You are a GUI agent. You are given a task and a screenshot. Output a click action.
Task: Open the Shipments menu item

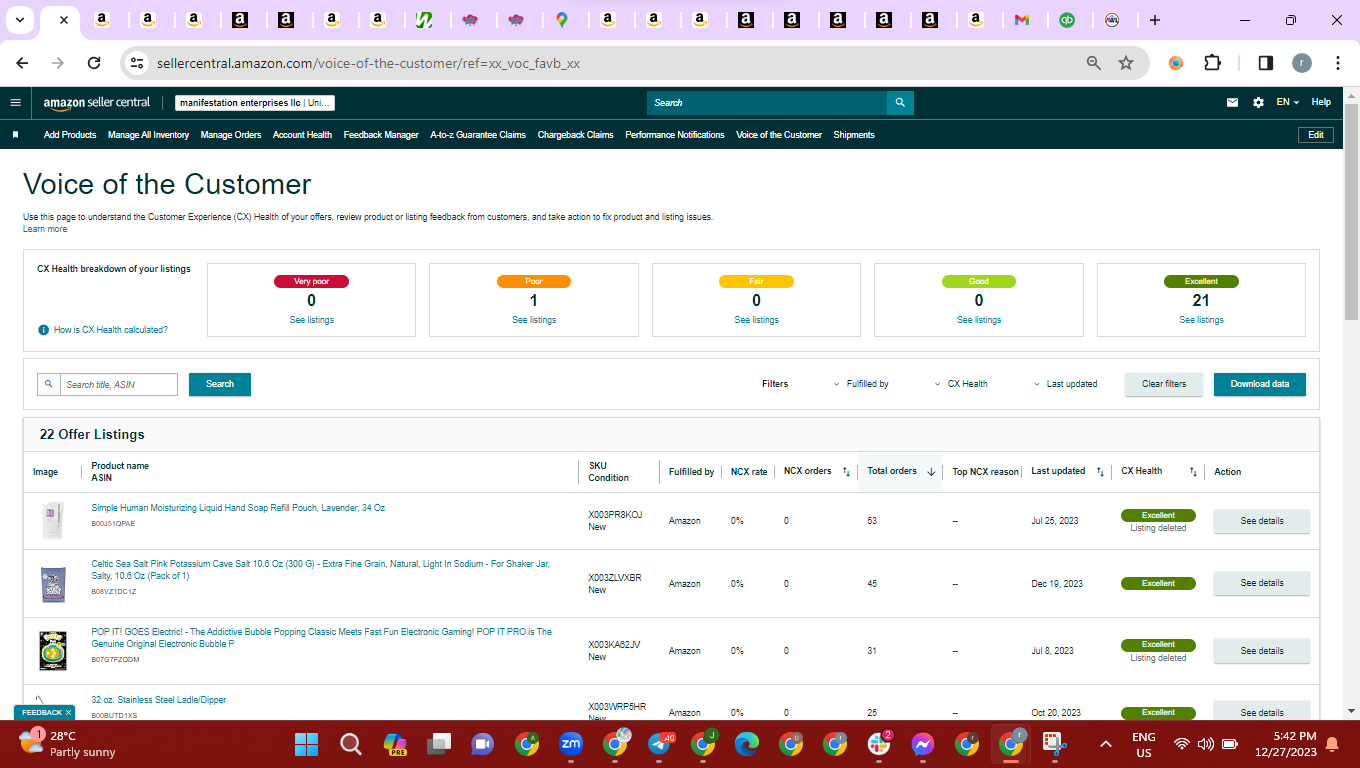[854, 135]
